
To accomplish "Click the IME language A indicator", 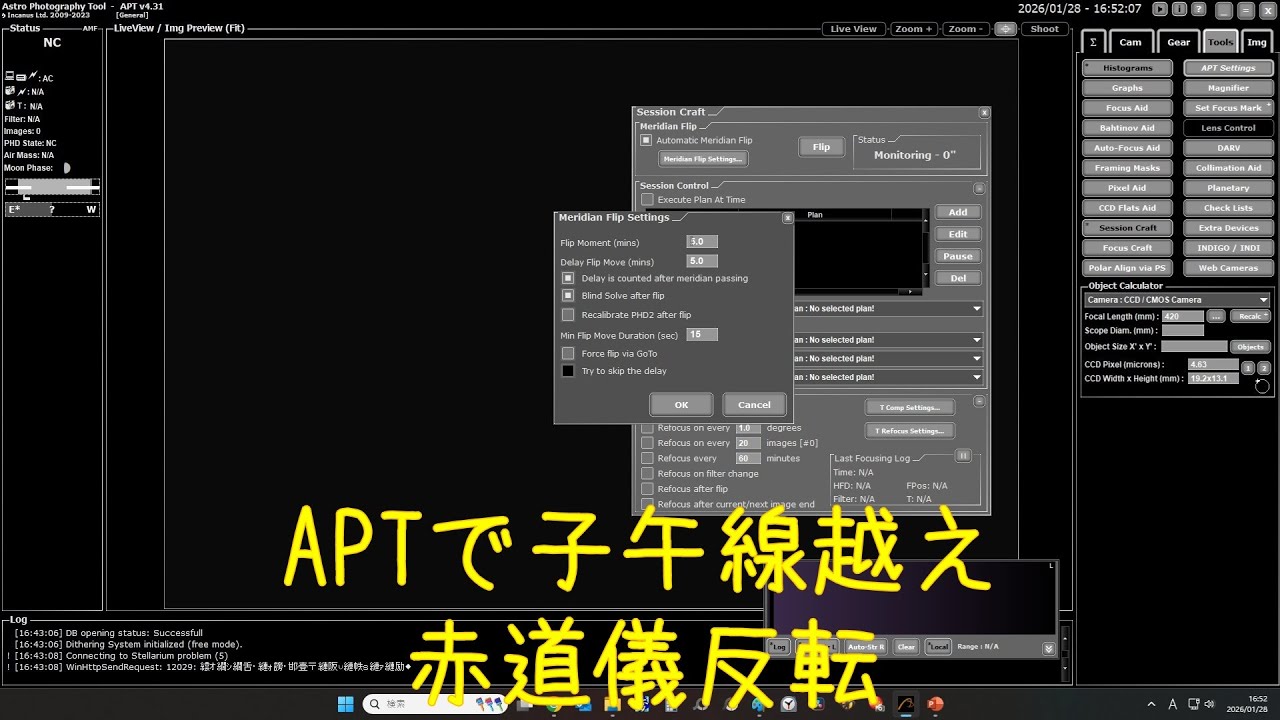I will (x=1172, y=704).
